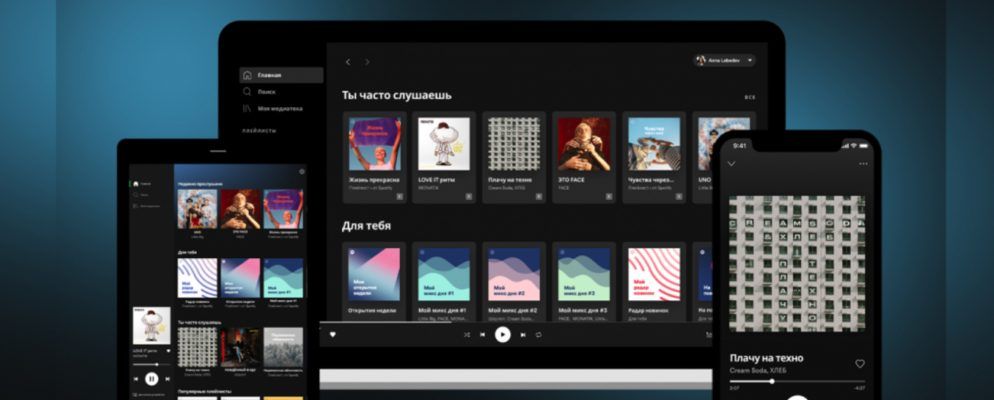994x400 pixels.
Task: Click the small icon on Жизнь прекрасна card
Action: (399, 197)
